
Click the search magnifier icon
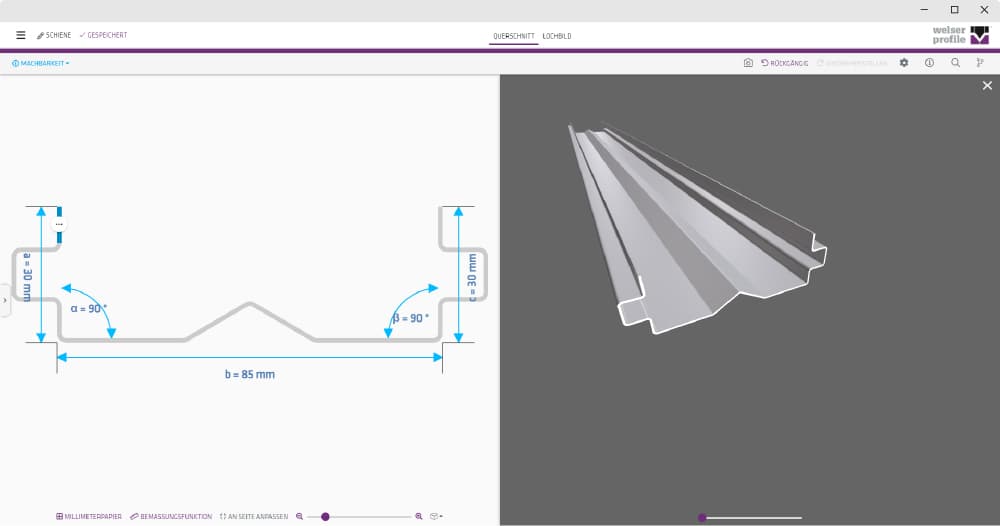click(955, 63)
